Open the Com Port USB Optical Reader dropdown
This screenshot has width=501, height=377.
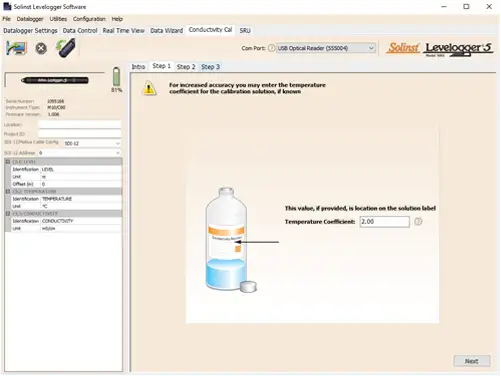pos(326,48)
